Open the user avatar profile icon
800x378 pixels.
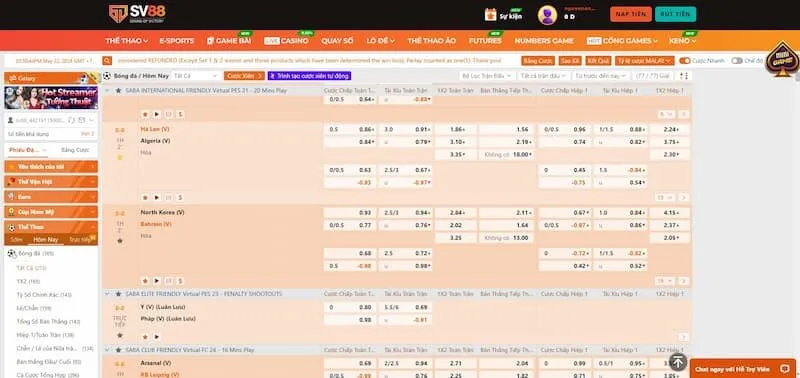click(x=547, y=15)
